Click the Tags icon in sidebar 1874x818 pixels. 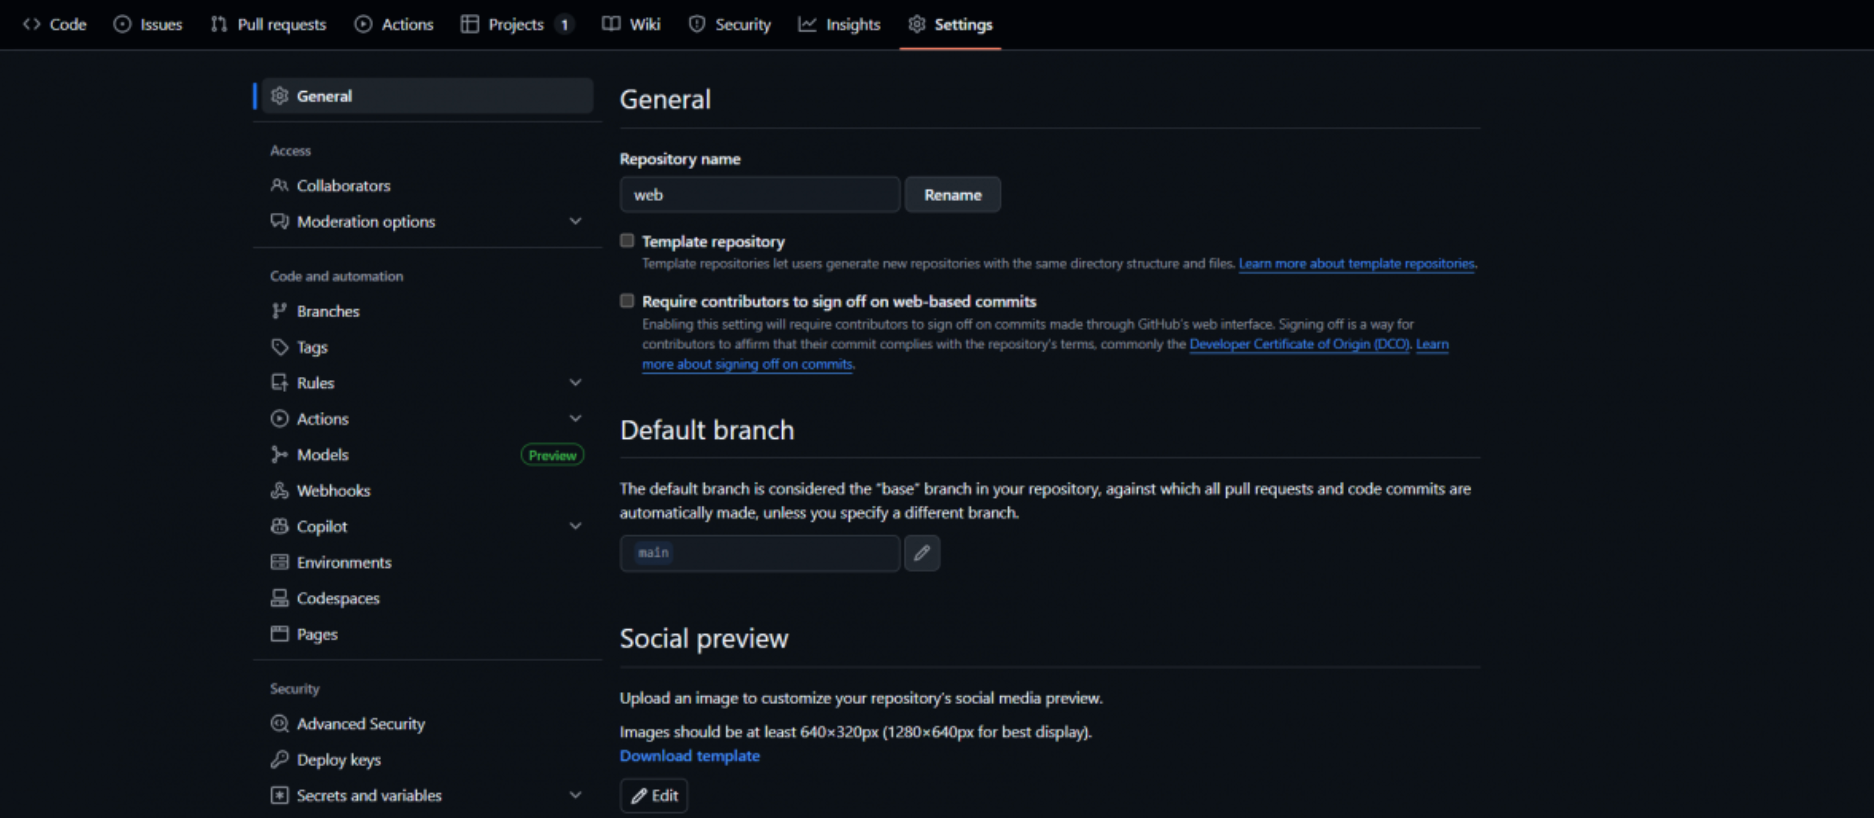[x=280, y=347]
